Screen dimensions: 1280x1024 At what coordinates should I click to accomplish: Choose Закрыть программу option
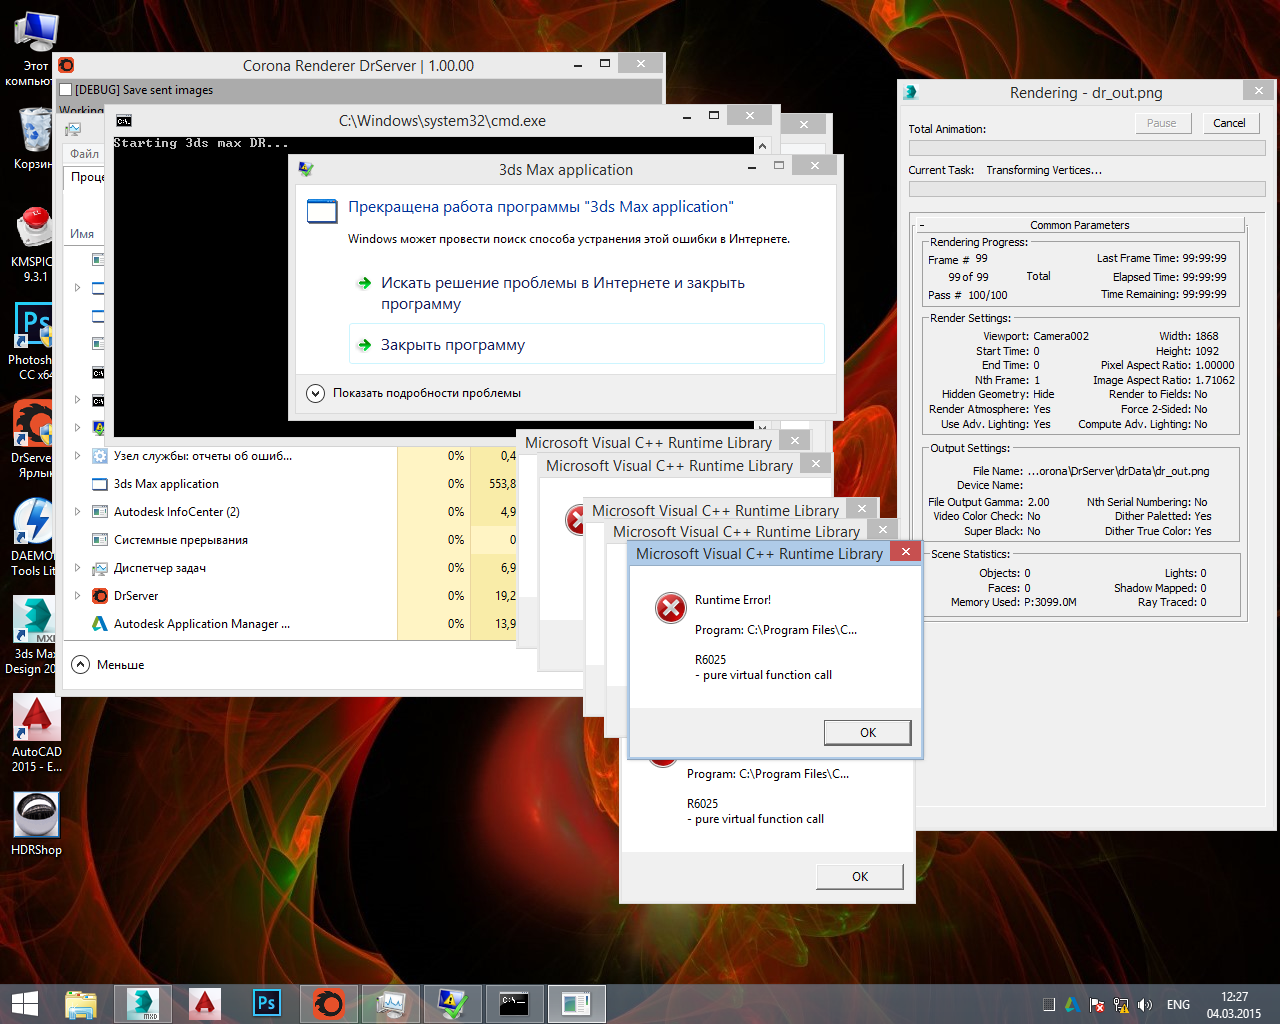pos(587,344)
